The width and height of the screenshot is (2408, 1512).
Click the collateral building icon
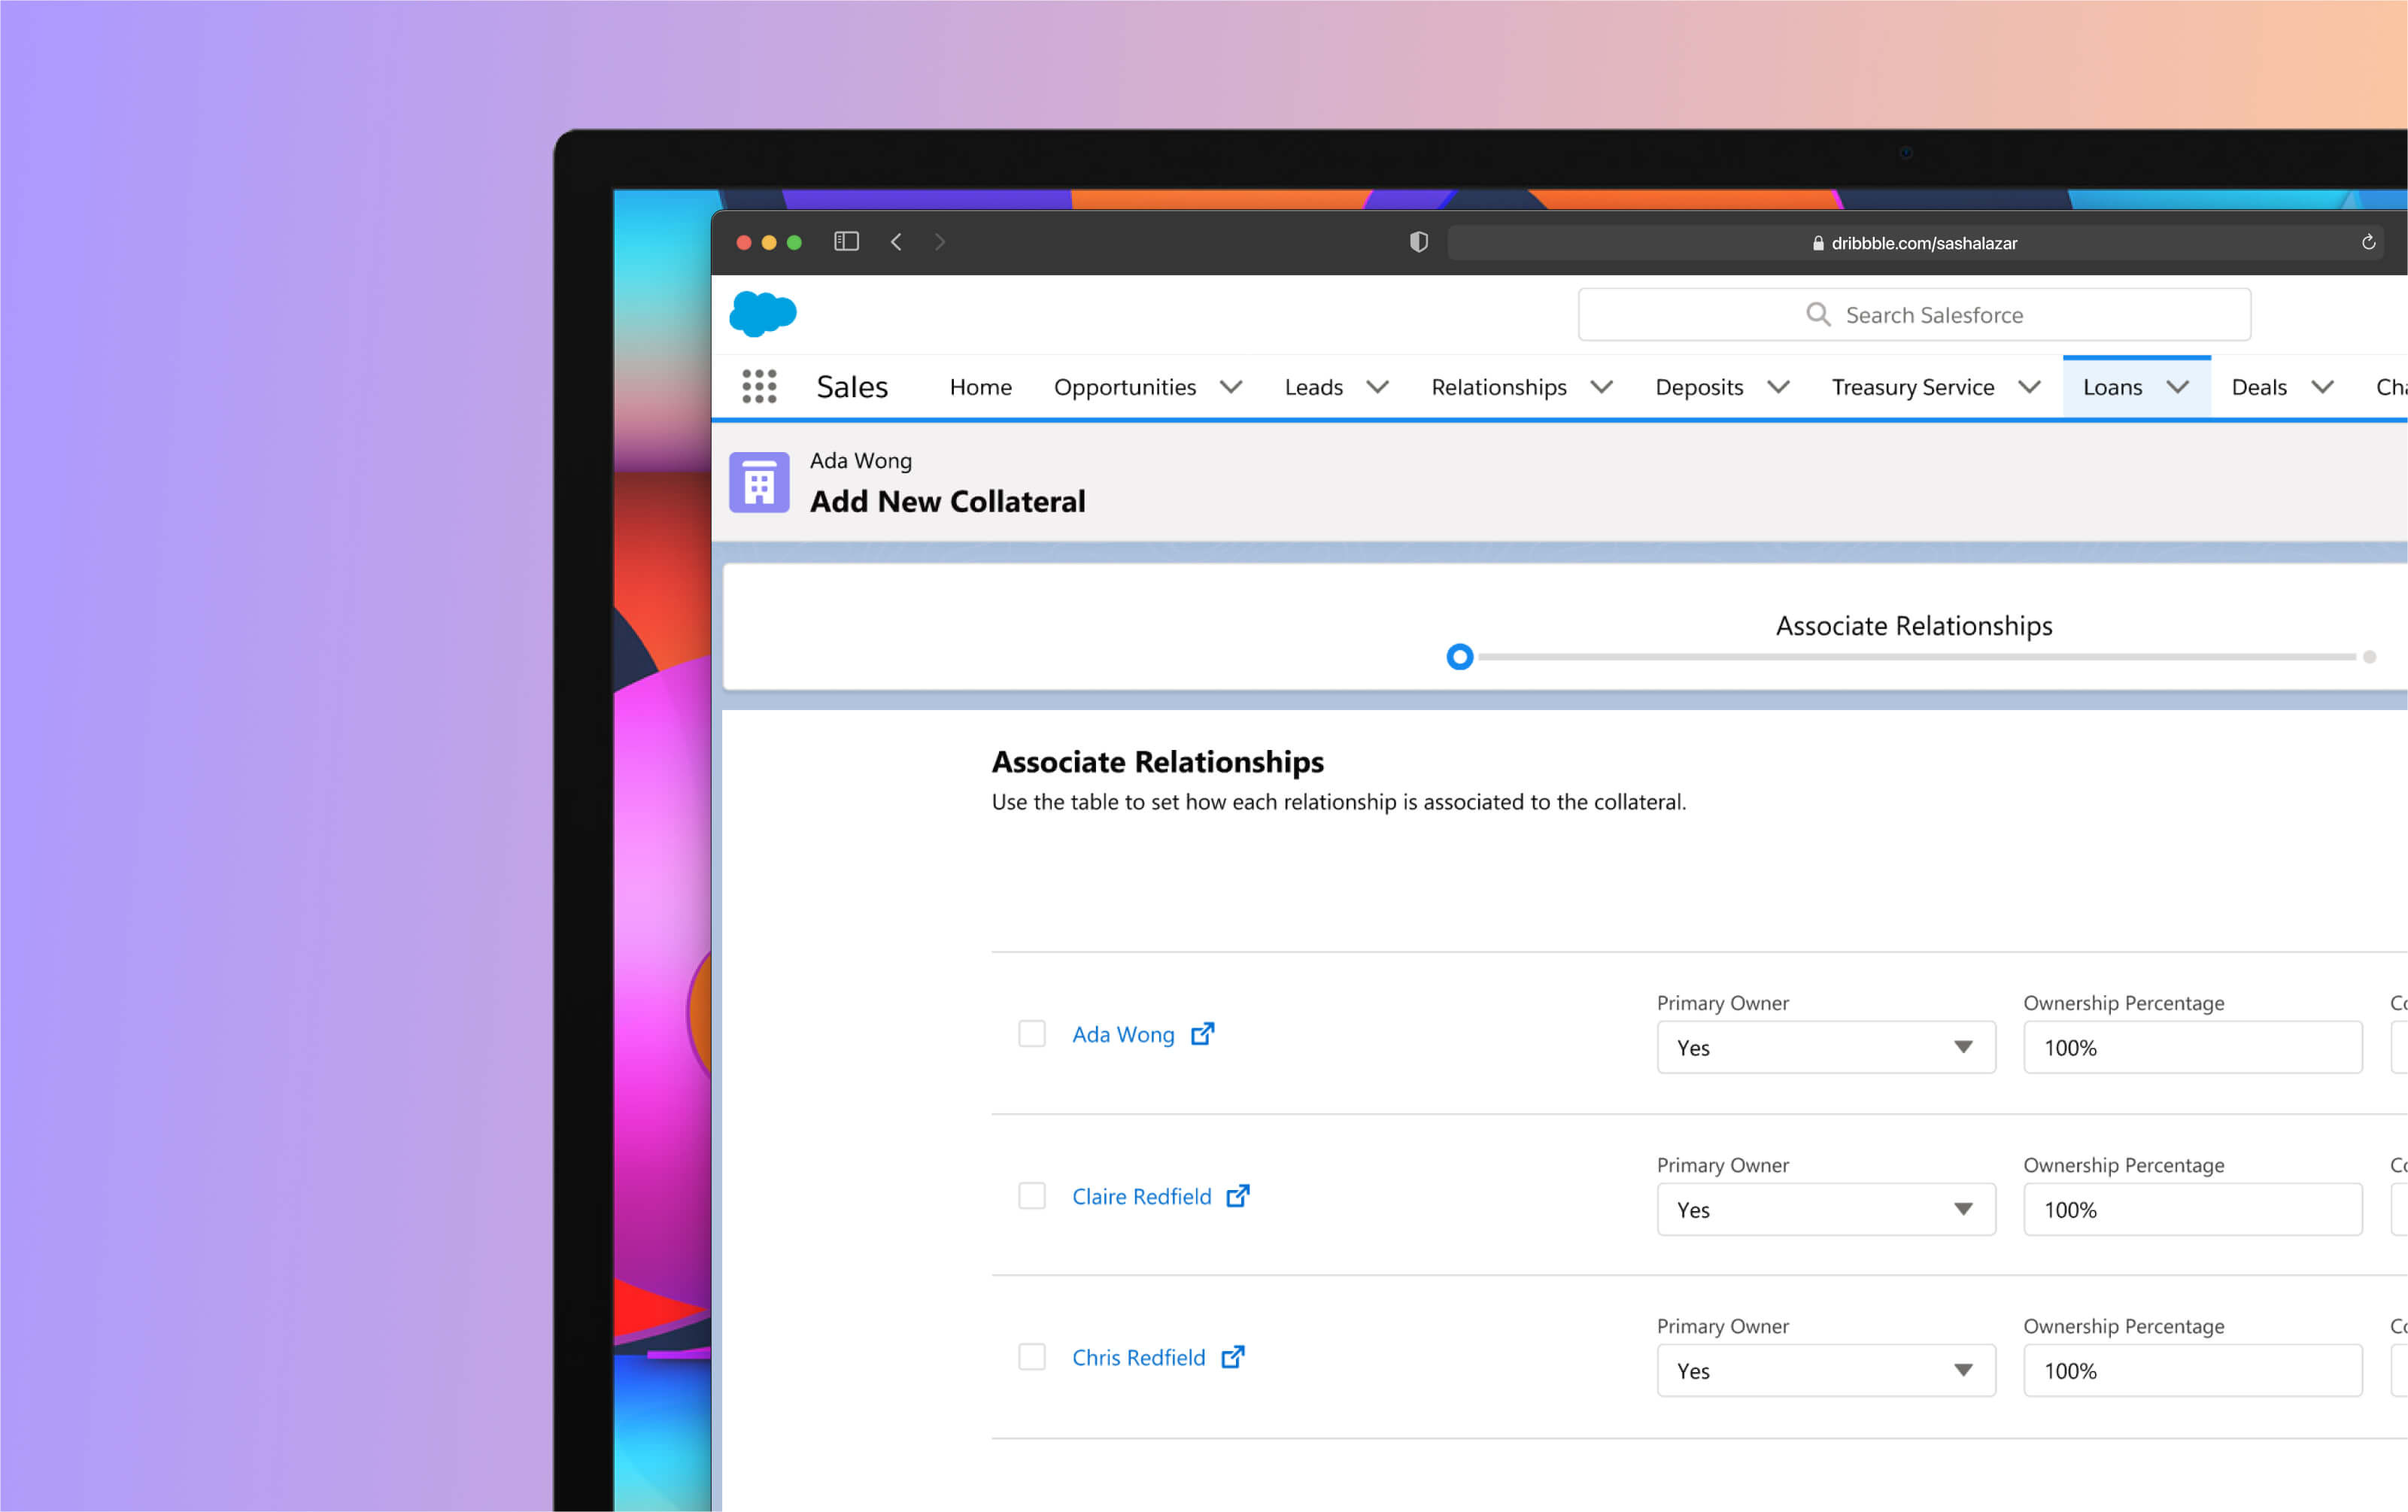point(759,483)
